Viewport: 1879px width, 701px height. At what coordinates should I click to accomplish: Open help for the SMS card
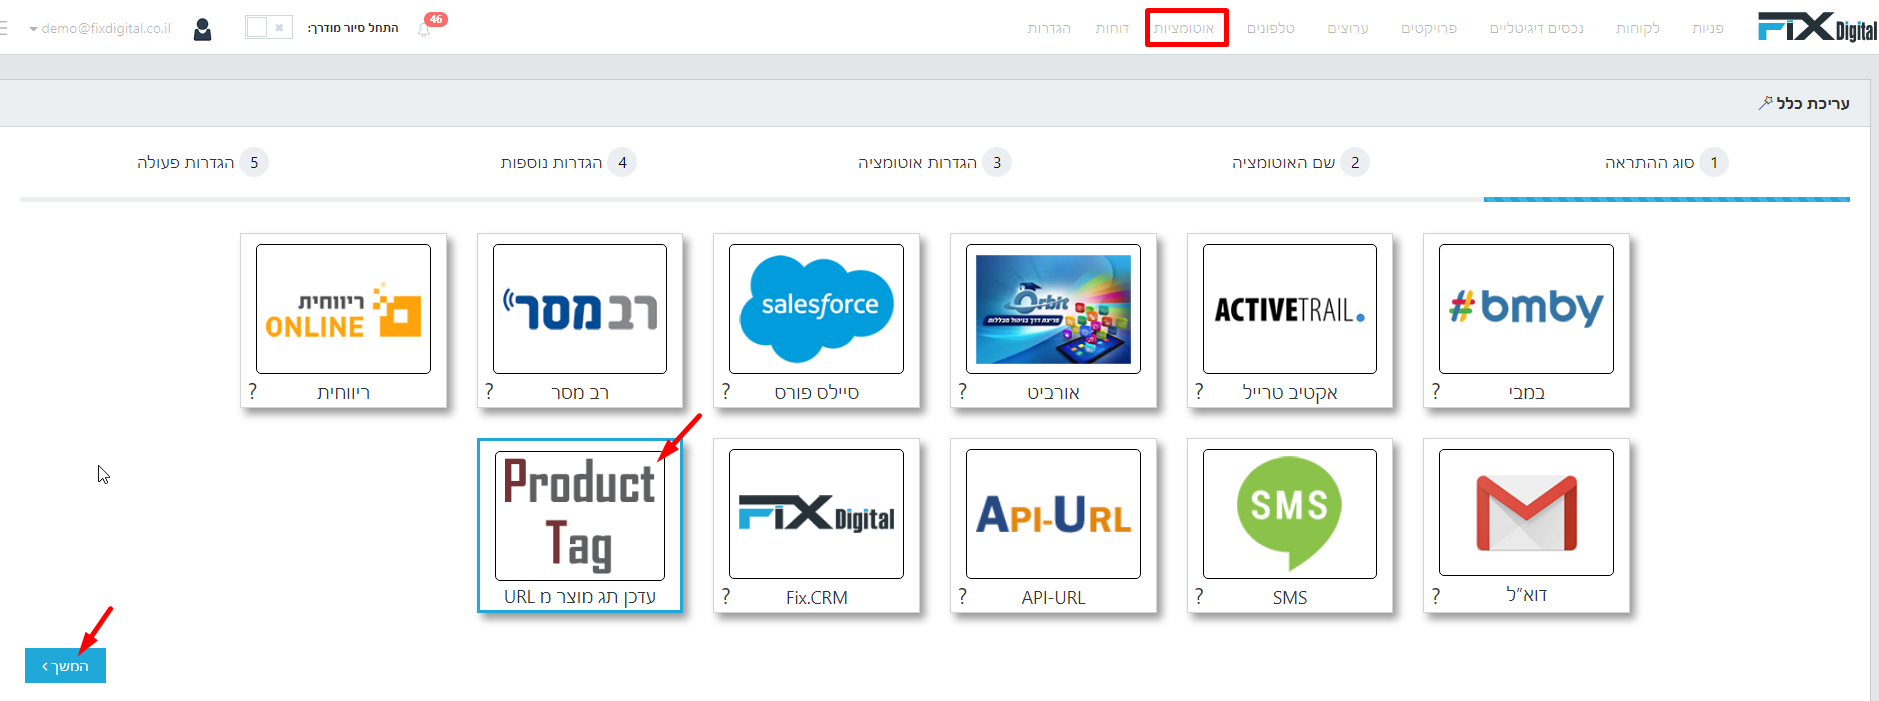[x=1199, y=596]
